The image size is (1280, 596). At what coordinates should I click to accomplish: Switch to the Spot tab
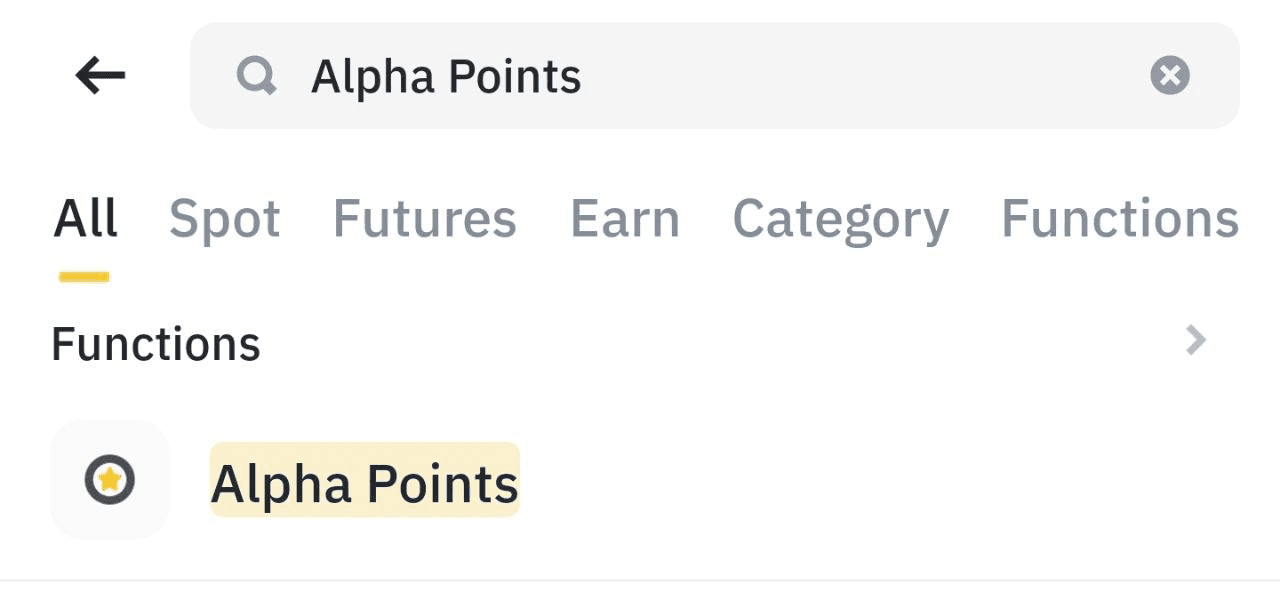225,218
